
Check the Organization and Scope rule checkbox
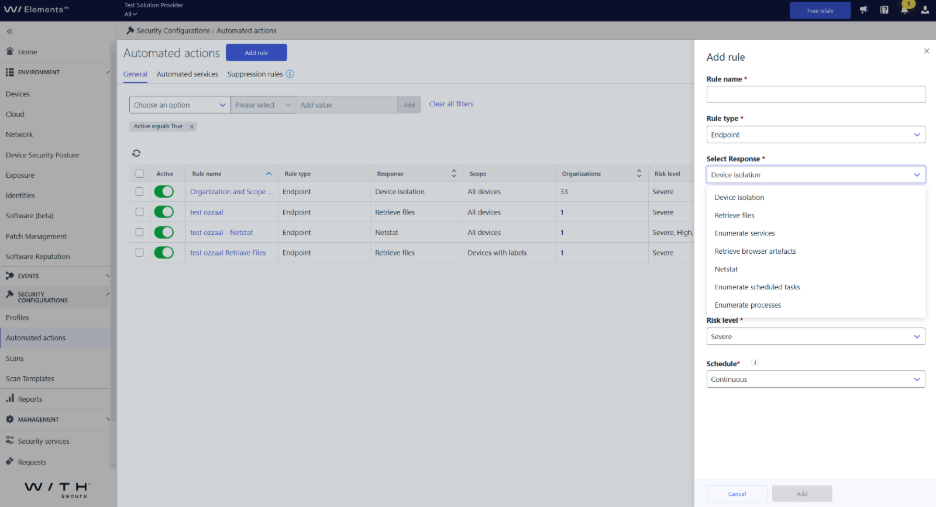pyautogui.click(x=139, y=192)
